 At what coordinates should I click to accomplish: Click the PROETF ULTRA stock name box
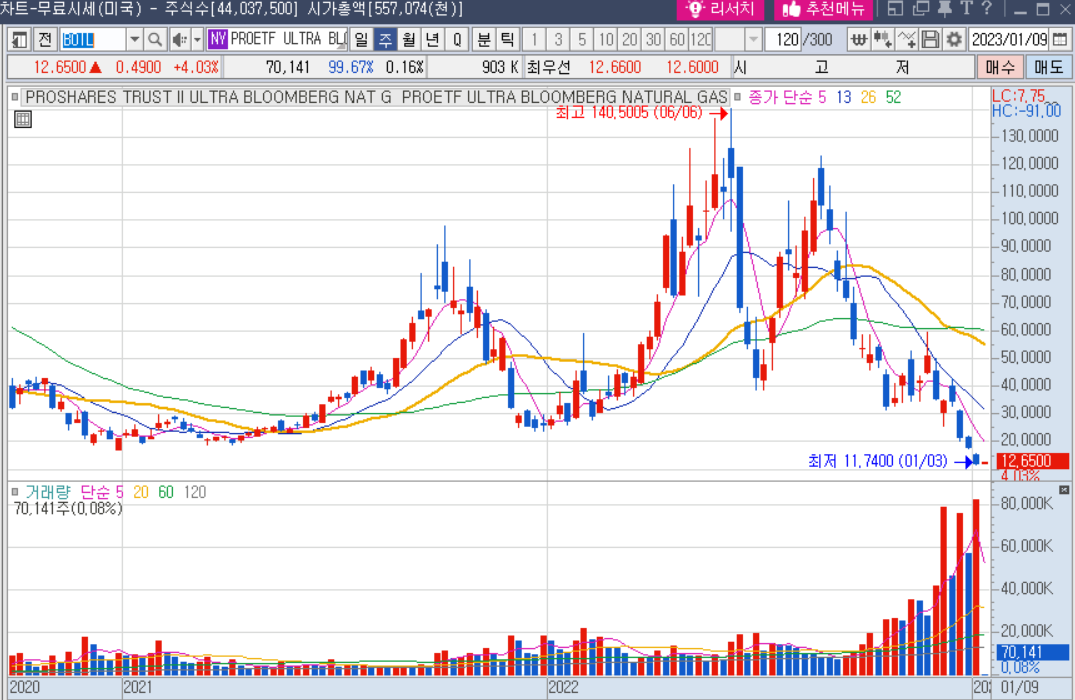pyautogui.click(x=278, y=39)
